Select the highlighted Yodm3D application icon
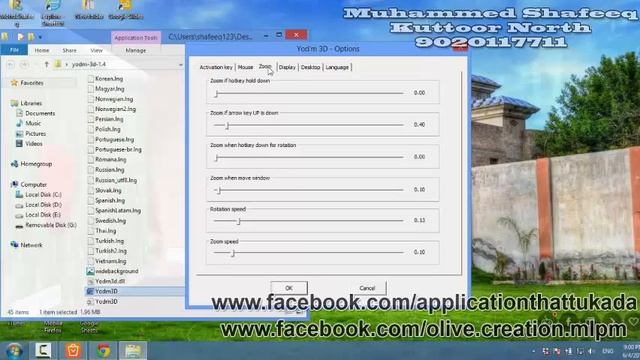This screenshot has width=640, height=360. (x=90, y=291)
